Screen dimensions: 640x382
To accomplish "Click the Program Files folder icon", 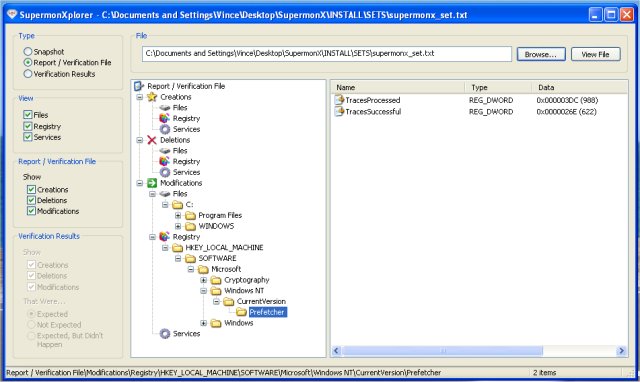I will tap(191, 215).
